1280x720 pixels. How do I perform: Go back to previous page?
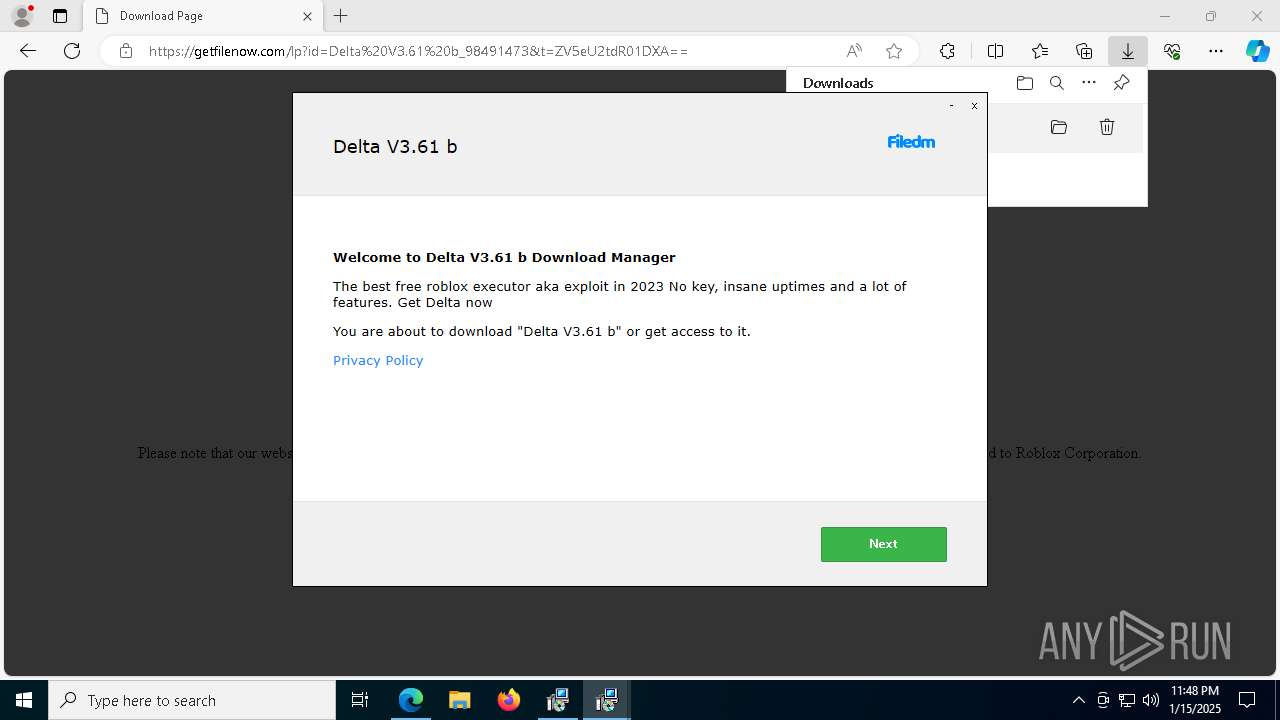(x=28, y=51)
